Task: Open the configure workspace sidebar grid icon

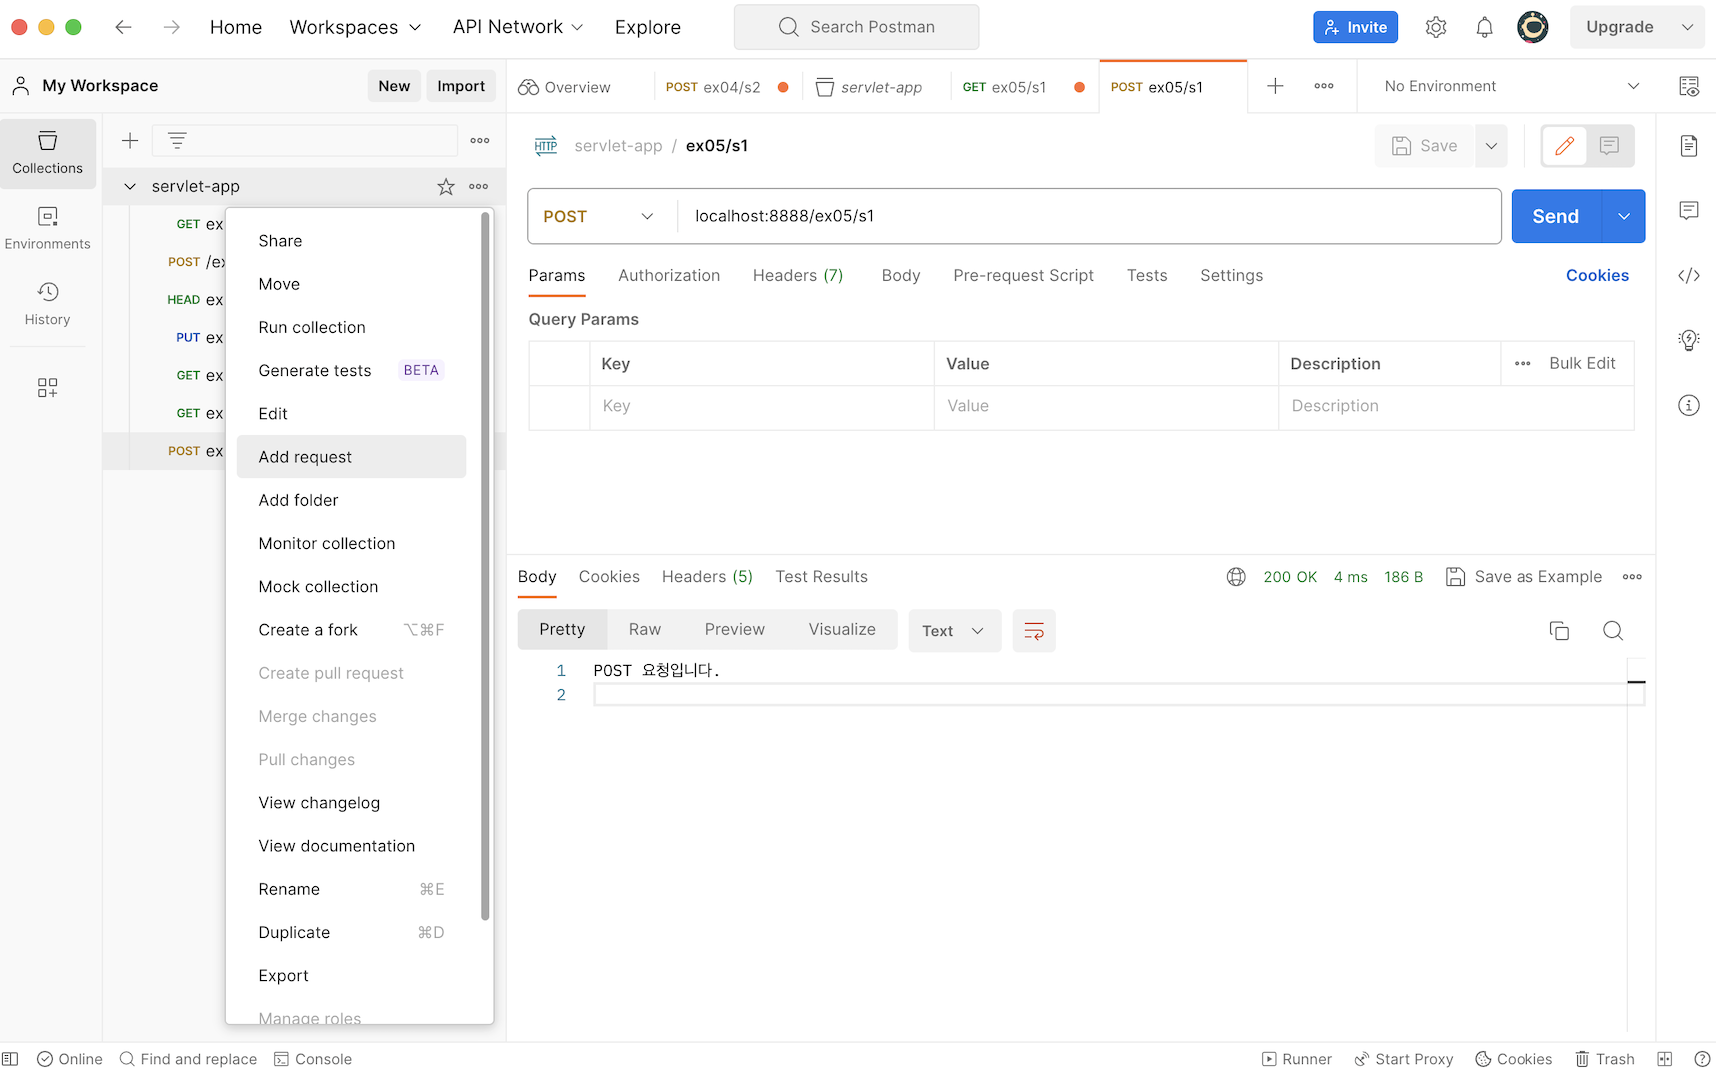Action: 48,387
